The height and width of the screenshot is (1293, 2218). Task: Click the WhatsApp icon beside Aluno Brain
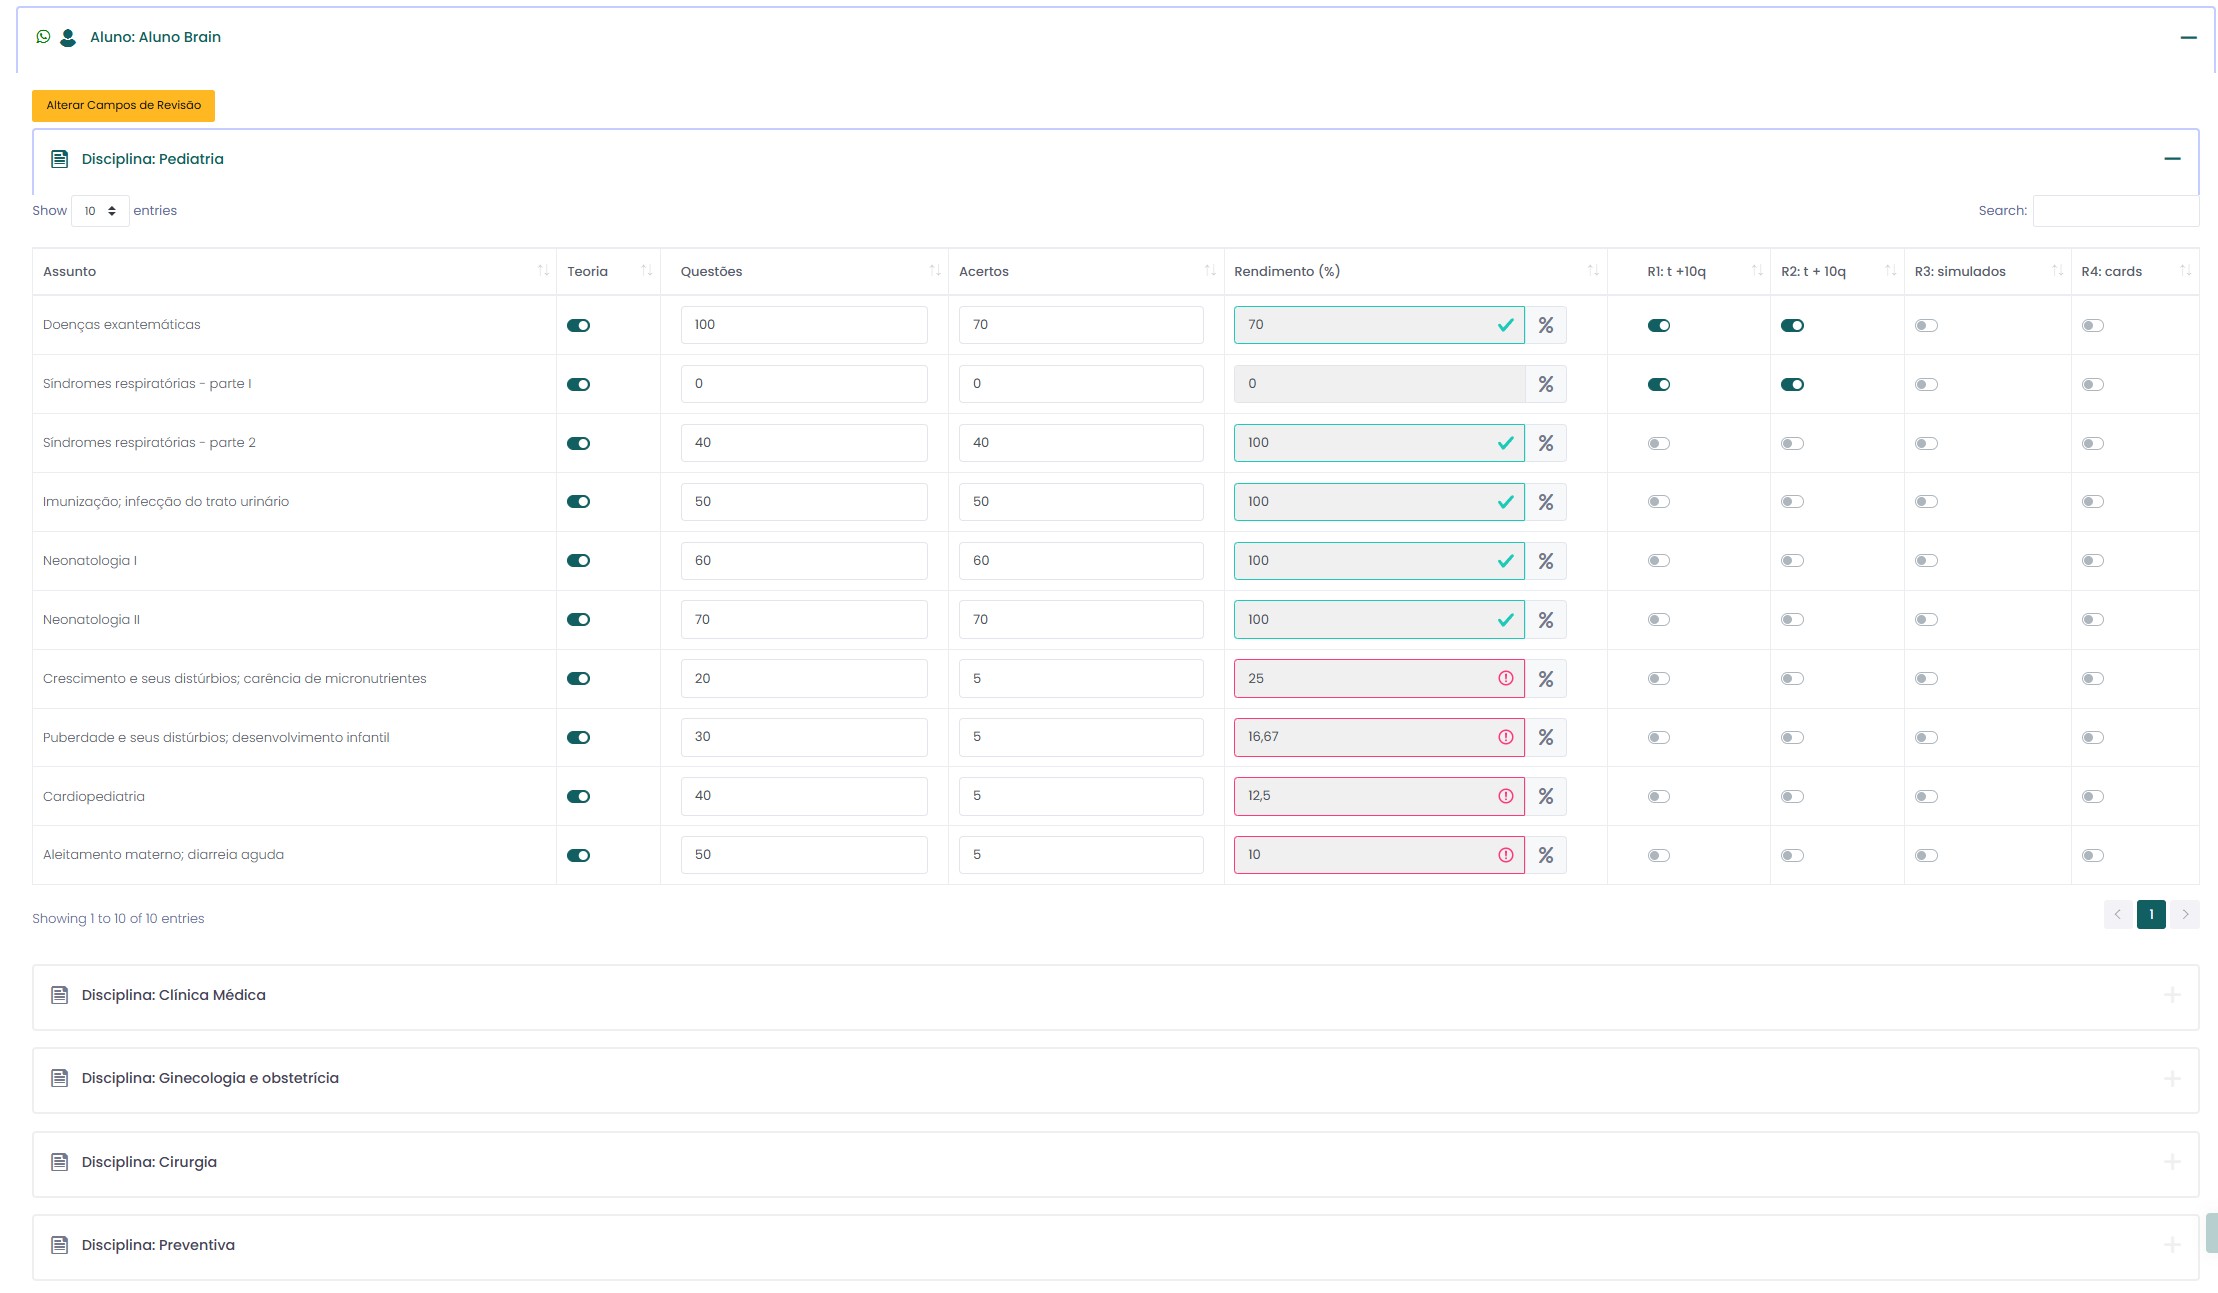point(43,37)
